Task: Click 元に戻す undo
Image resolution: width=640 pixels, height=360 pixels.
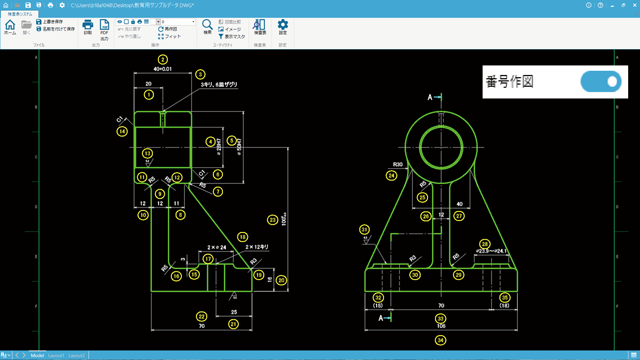Action: [x=130, y=29]
